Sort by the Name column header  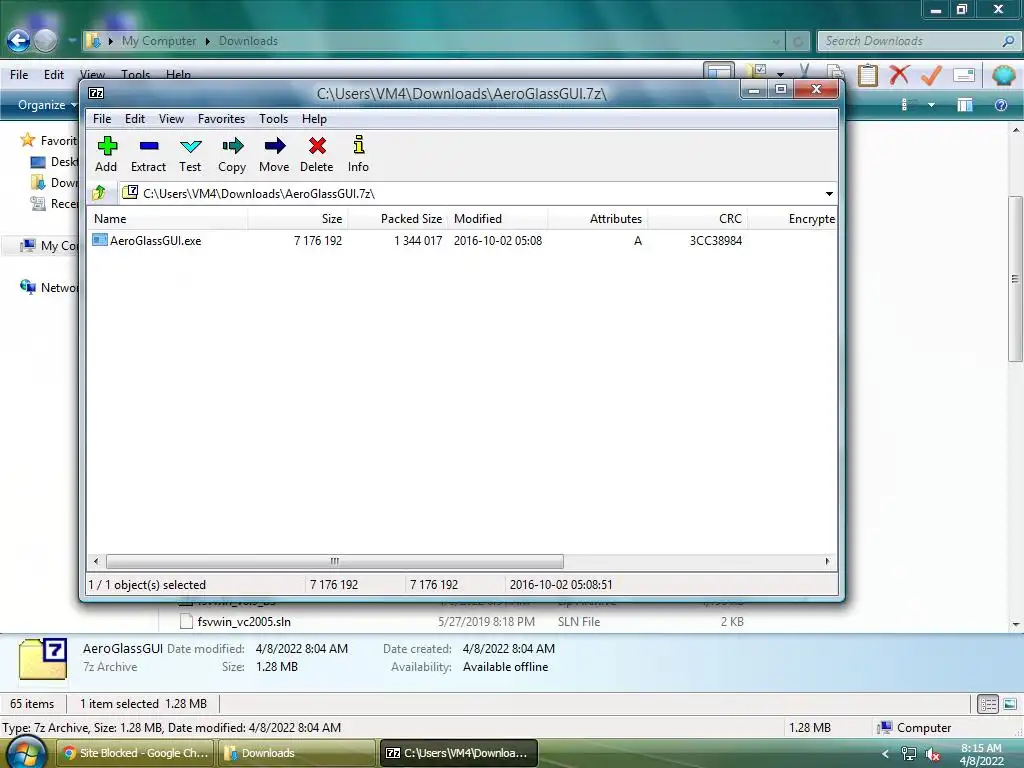(x=167, y=219)
